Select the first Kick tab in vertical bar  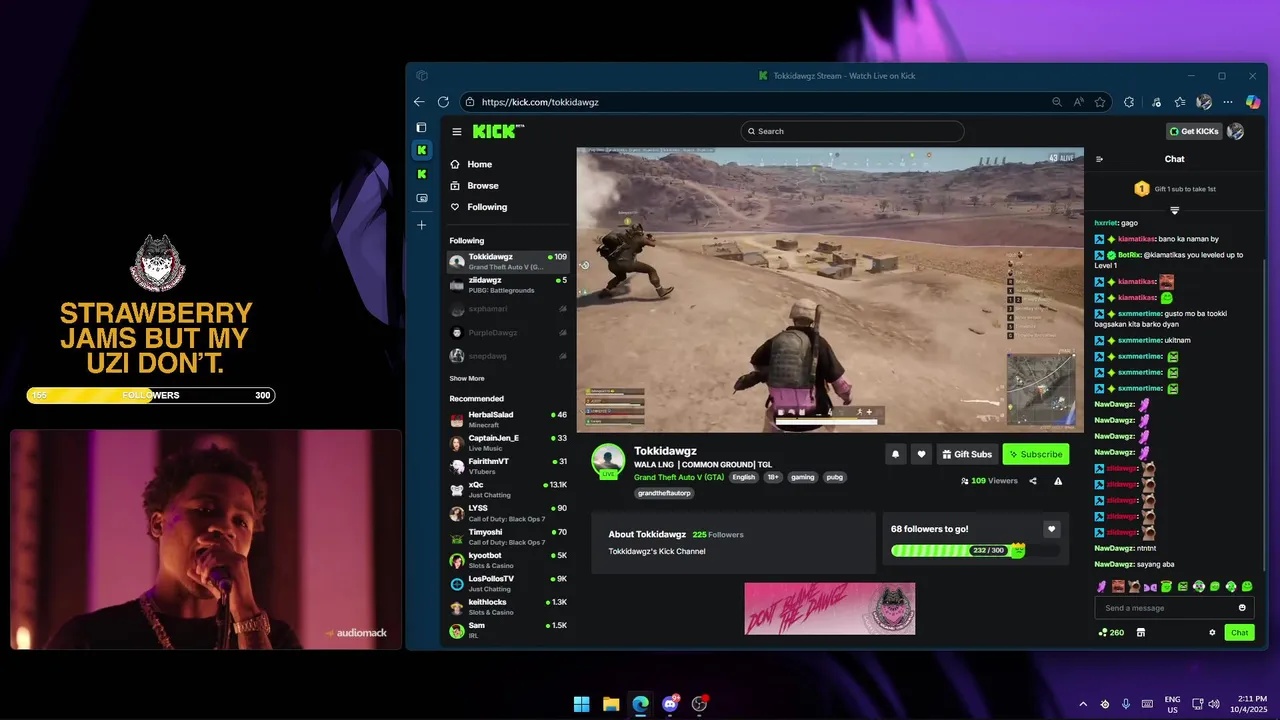click(x=421, y=150)
